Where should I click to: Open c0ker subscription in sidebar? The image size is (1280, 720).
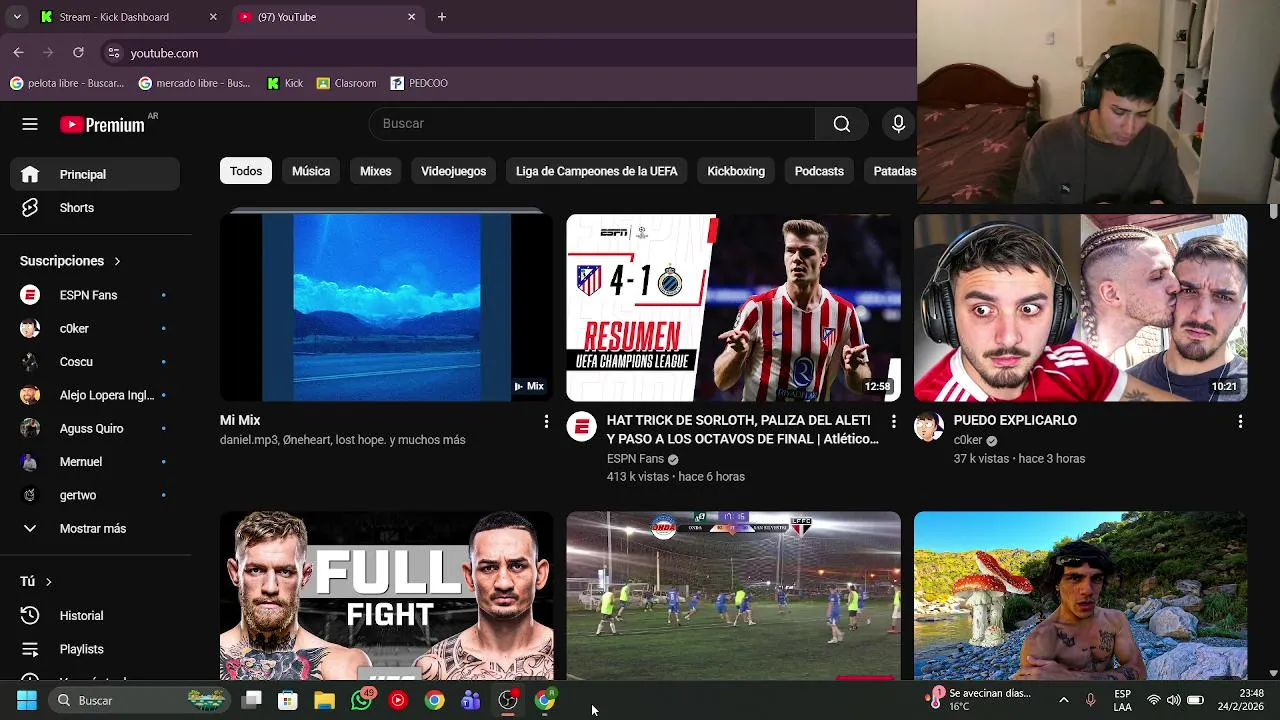coord(95,328)
